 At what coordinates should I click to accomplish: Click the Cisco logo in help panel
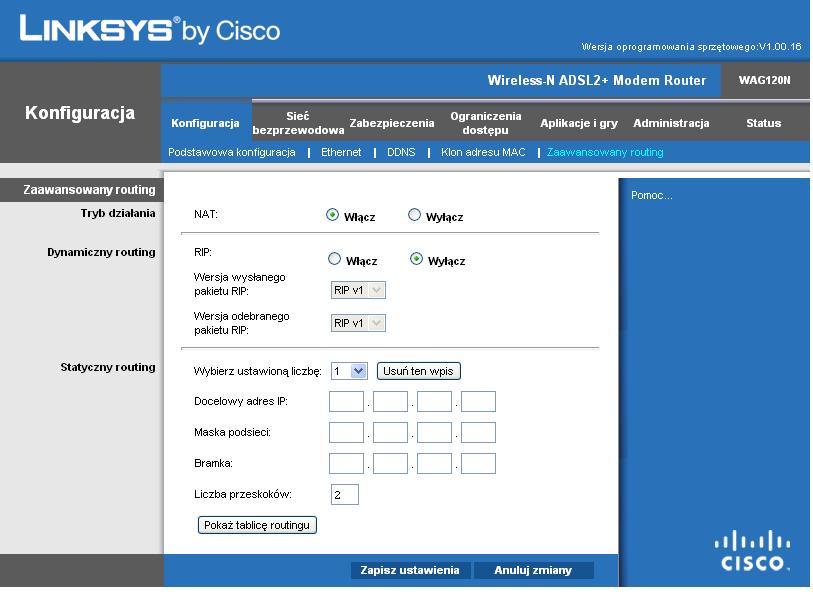[x=752, y=551]
